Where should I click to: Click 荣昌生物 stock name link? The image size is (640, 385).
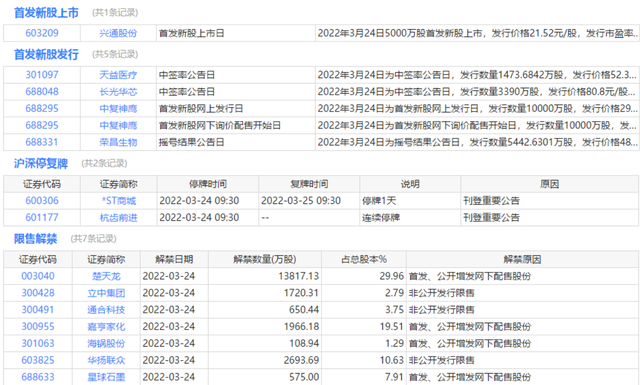[x=118, y=142]
